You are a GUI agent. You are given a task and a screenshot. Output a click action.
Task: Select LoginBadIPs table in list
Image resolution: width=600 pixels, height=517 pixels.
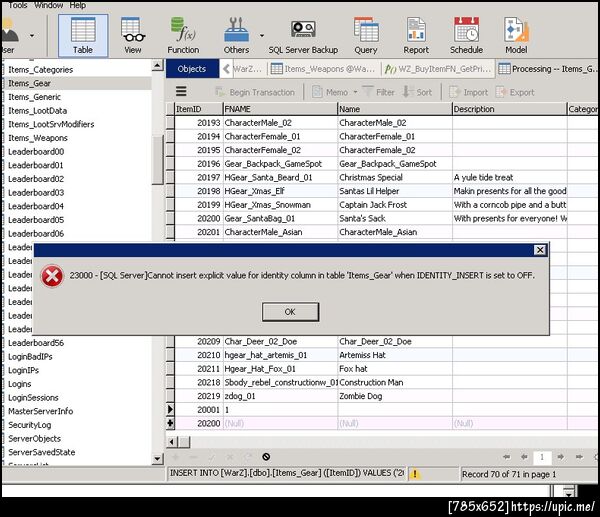pos(30,357)
